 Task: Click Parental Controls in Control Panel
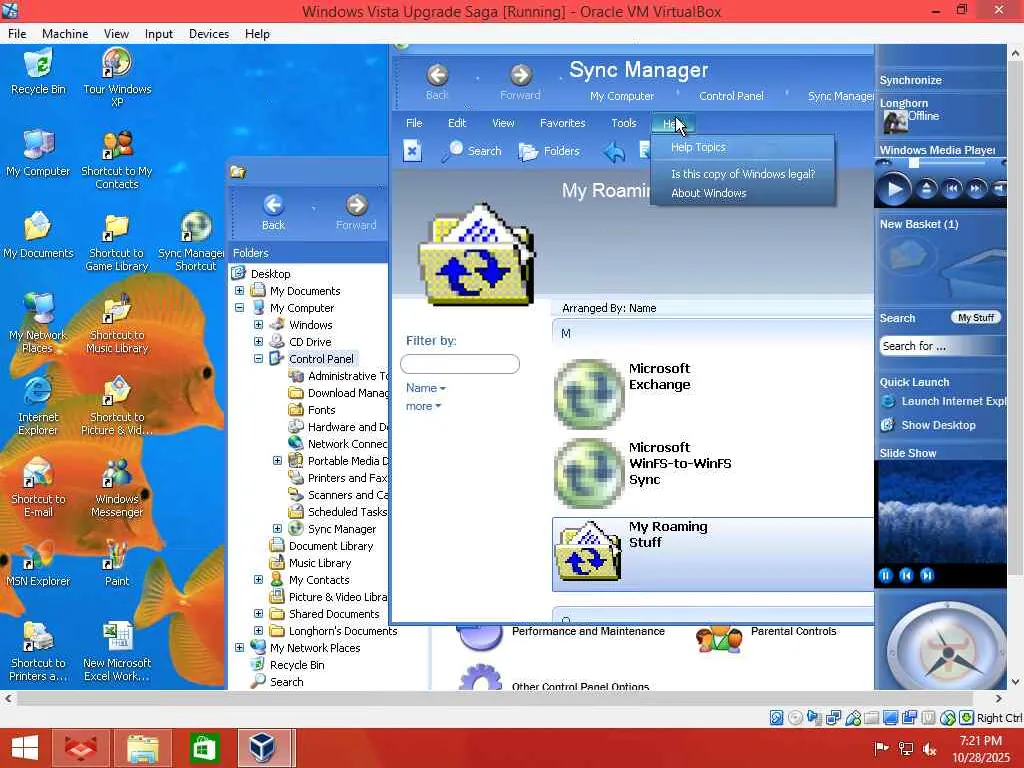click(x=765, y=635)
